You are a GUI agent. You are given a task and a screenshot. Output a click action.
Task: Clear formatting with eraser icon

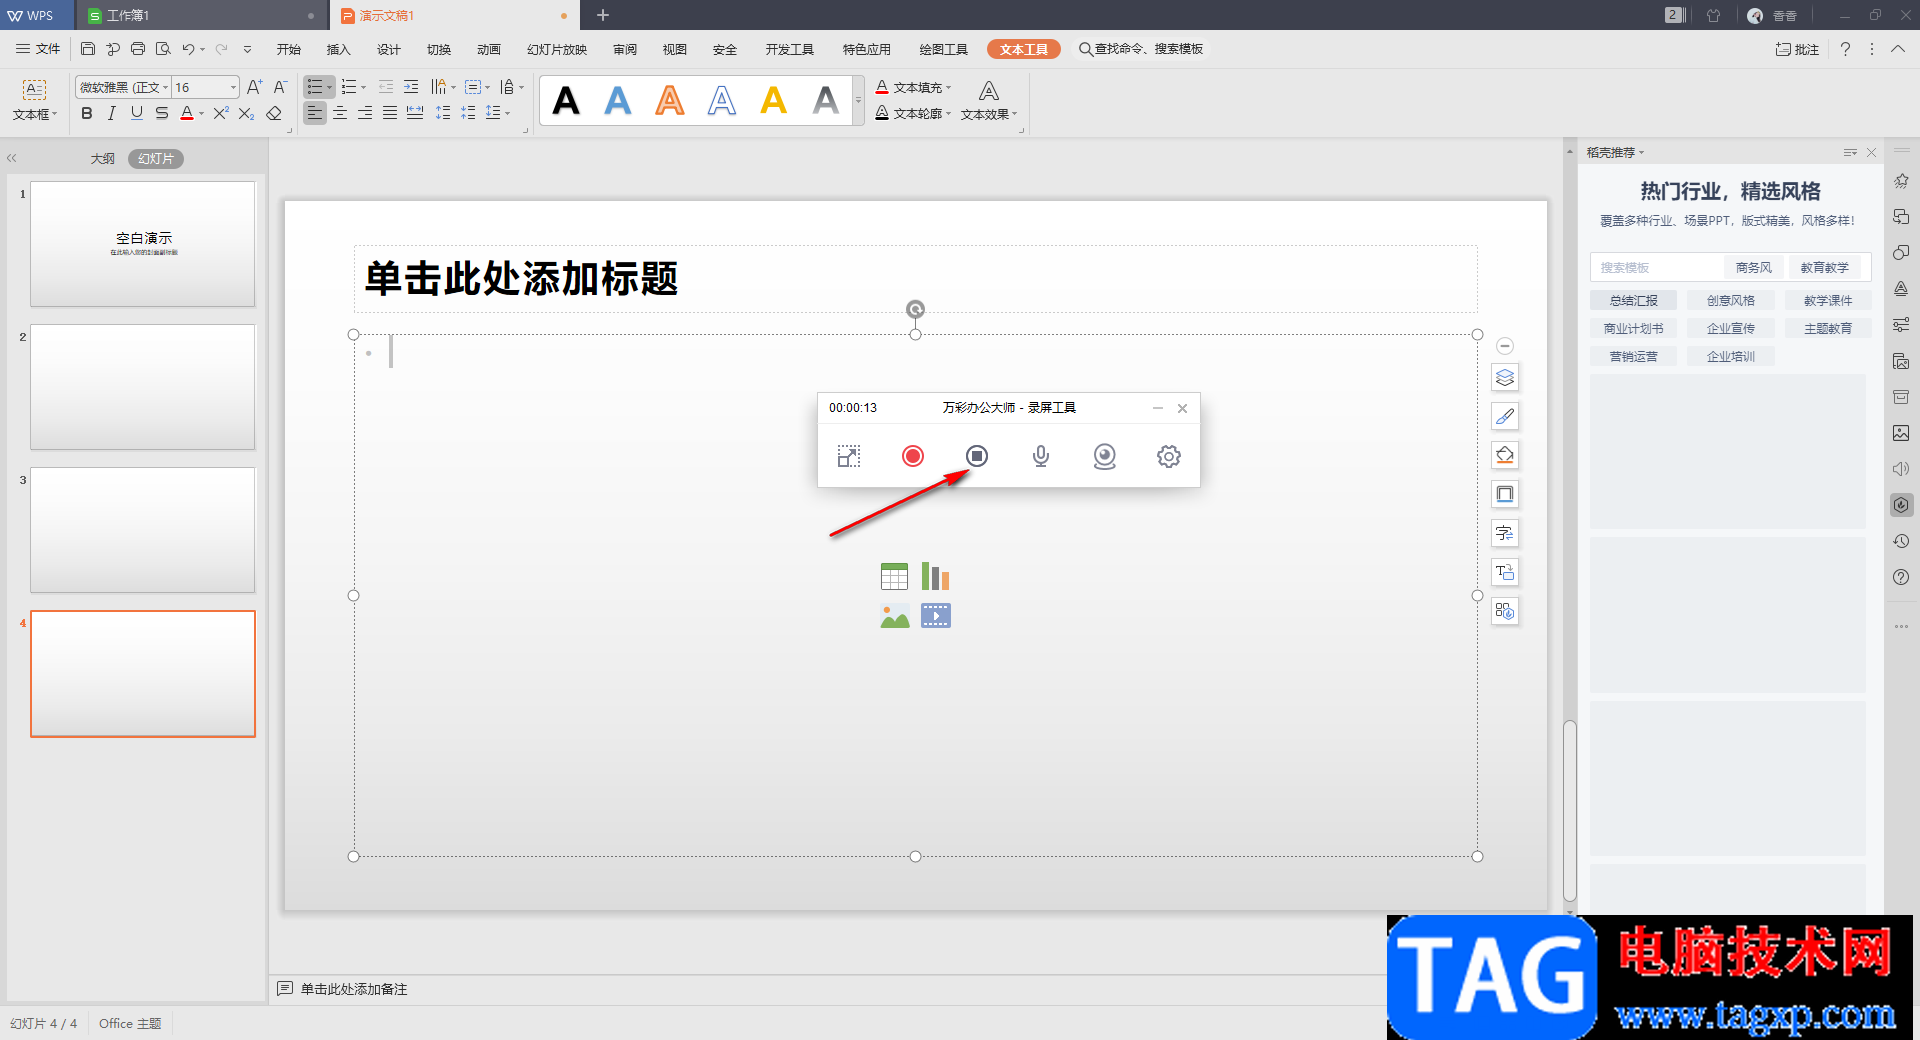(273, 113)
